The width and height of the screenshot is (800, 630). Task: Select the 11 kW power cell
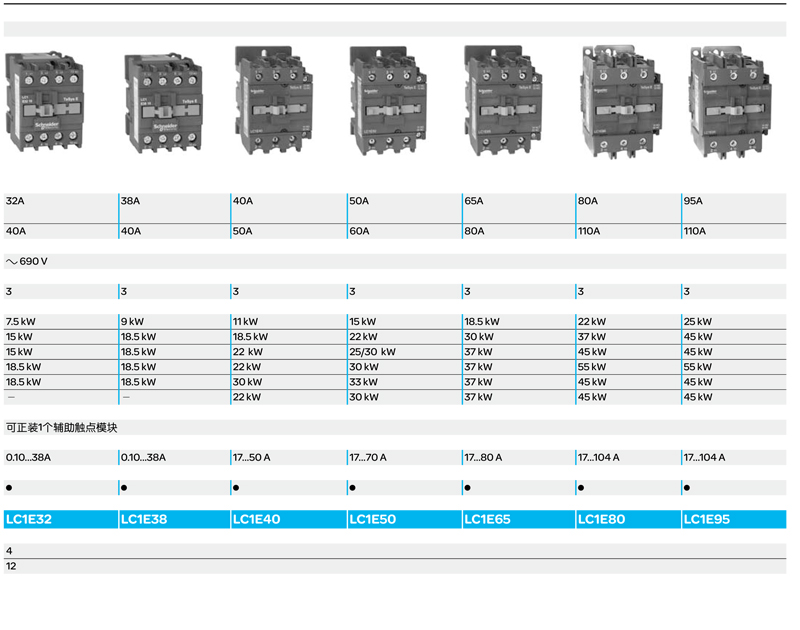(288, 321)
